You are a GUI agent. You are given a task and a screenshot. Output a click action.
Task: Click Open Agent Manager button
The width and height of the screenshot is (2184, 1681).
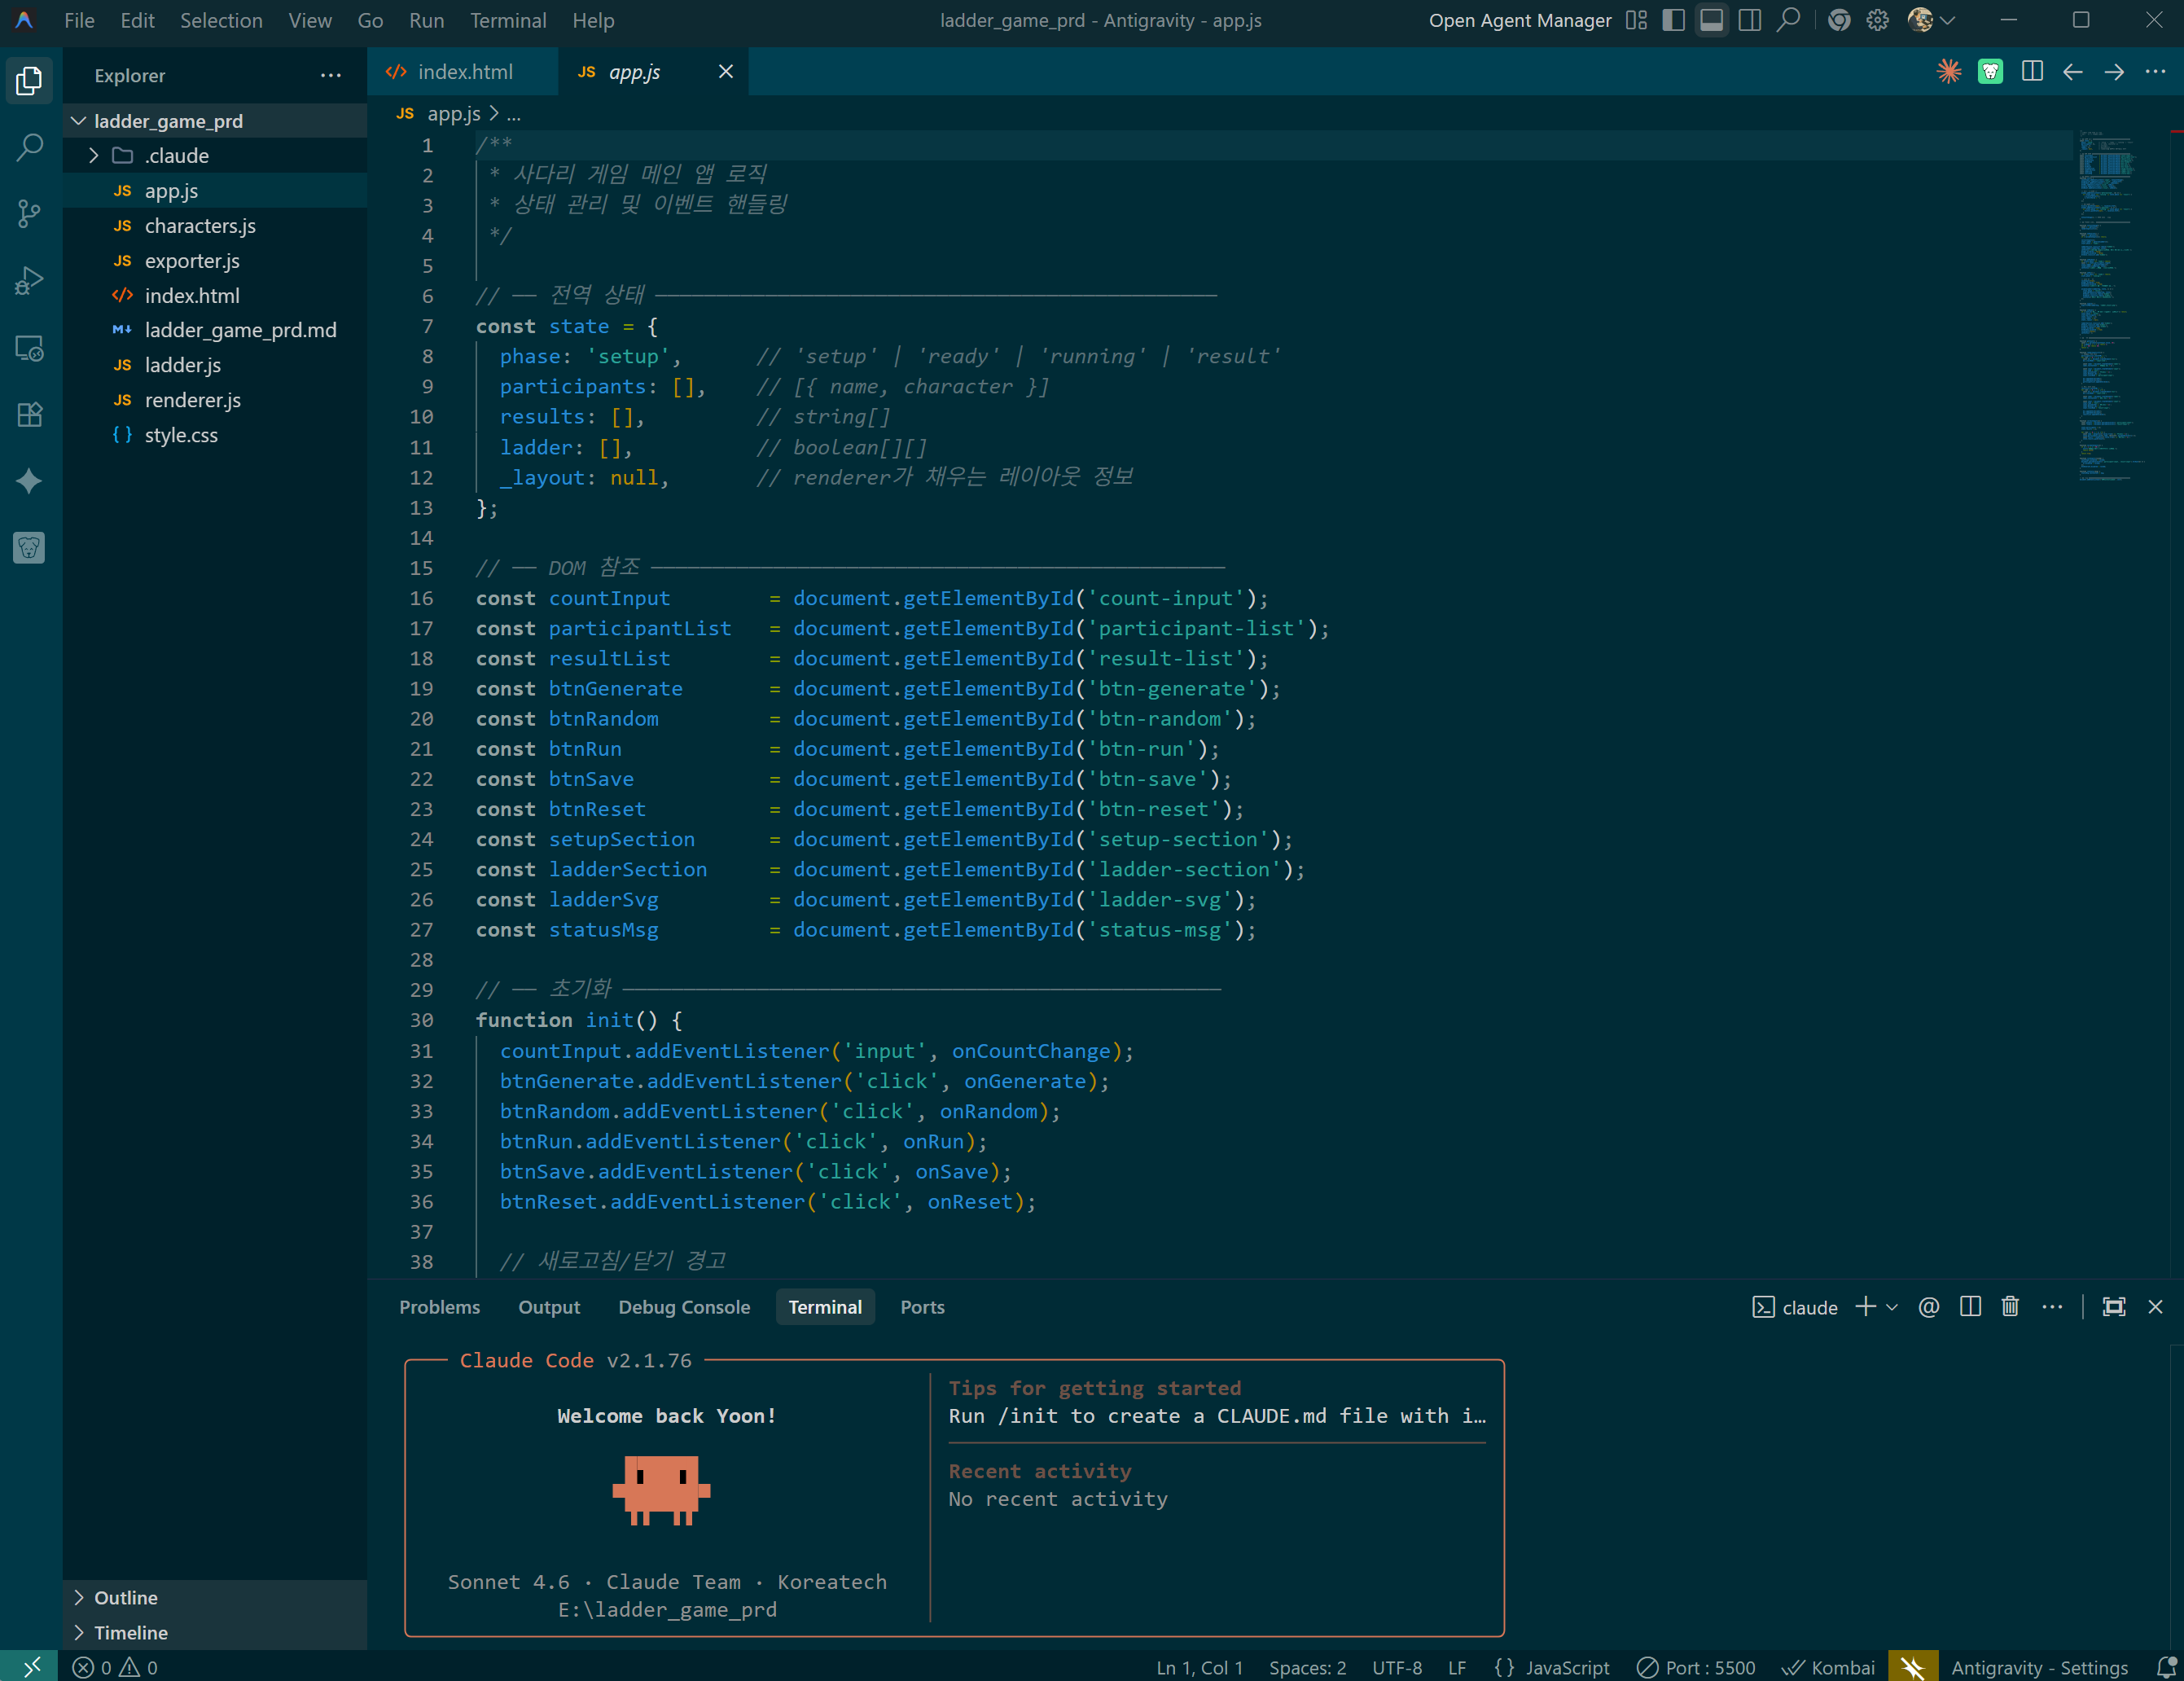1519,20
